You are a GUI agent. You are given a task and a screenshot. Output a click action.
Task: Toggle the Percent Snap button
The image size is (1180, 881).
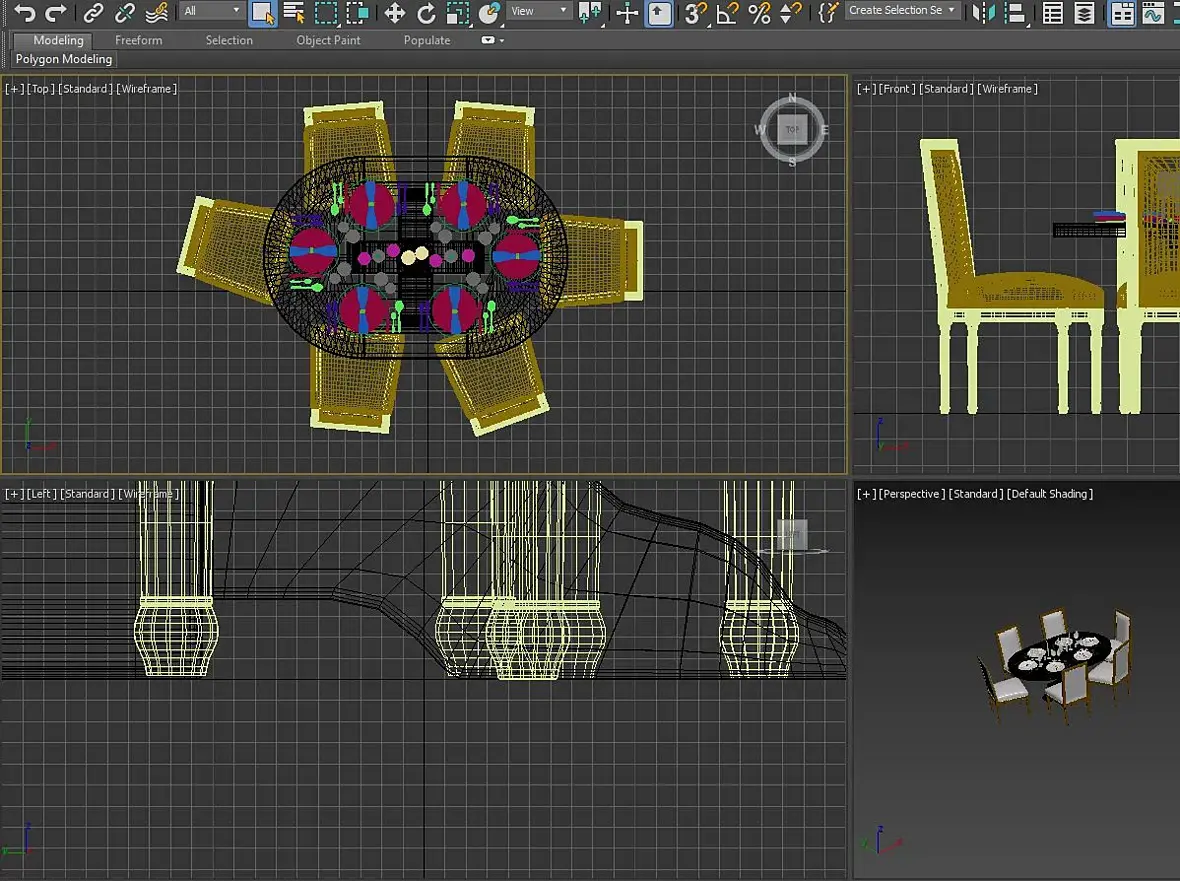(x=759, y=12)
